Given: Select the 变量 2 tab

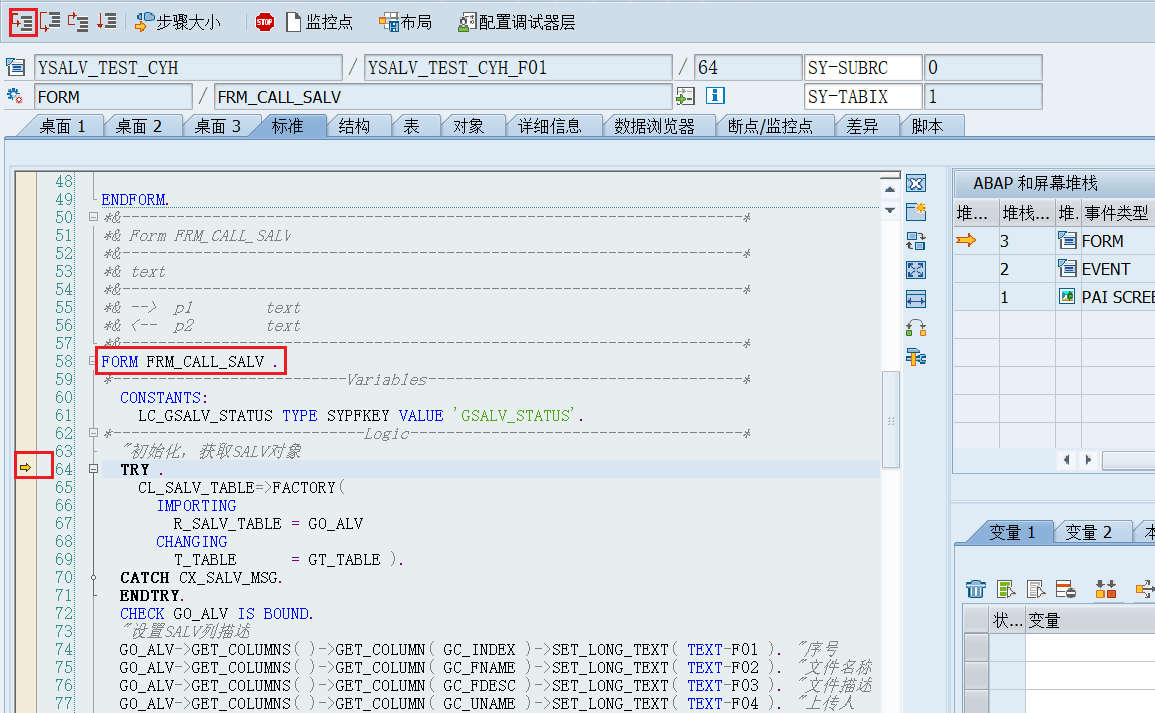Looking at the screenshot, I should [x=1088, y=532].
